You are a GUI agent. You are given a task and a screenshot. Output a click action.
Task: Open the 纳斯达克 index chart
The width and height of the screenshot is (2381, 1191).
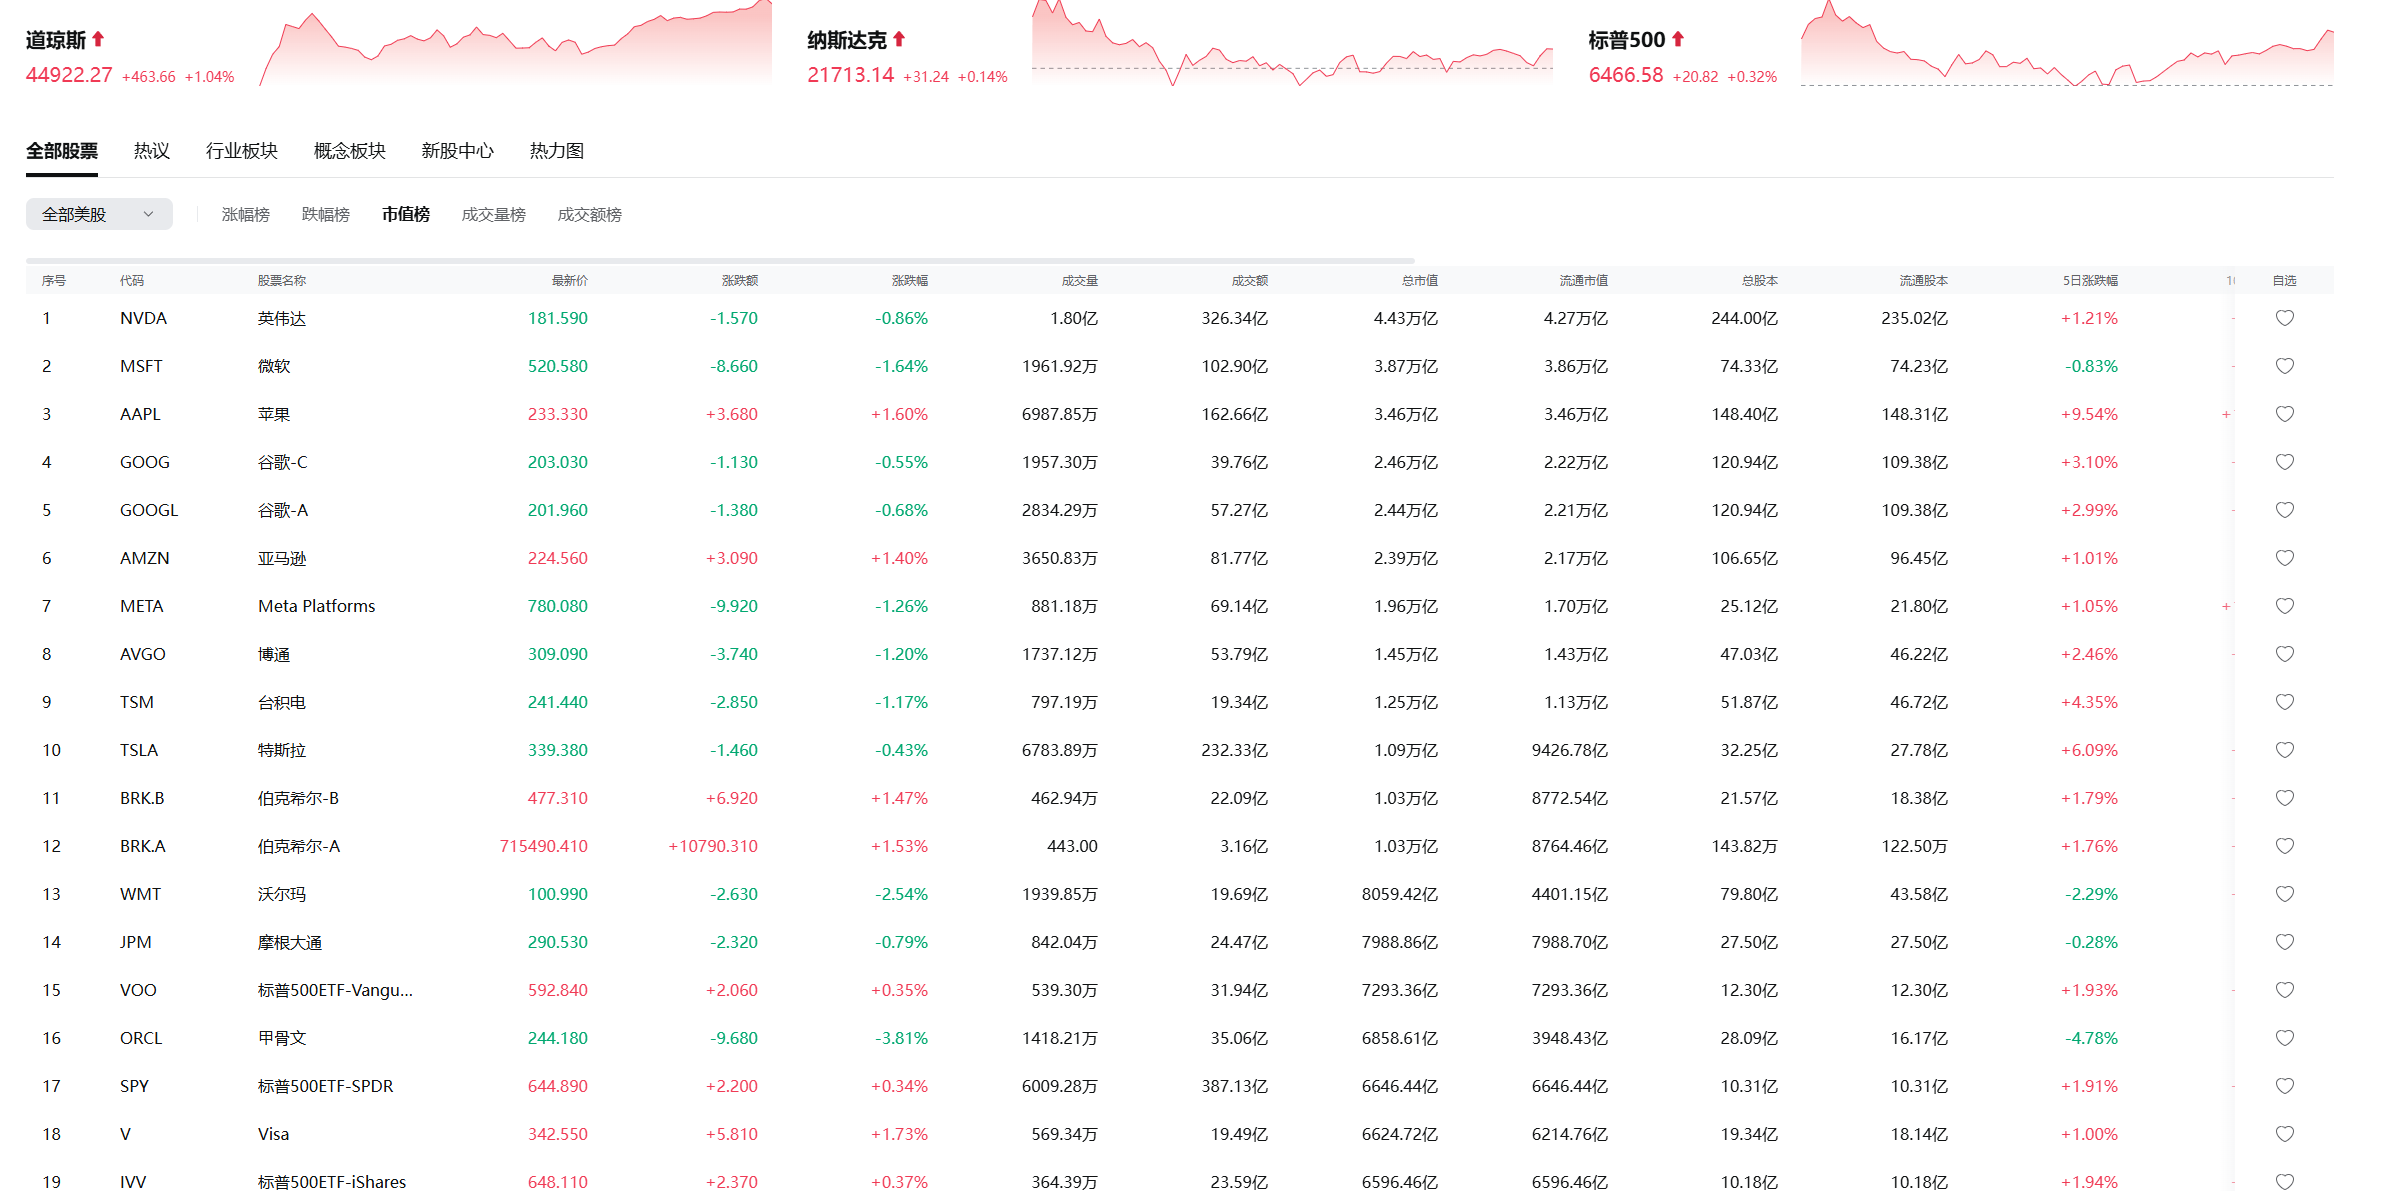pyautogui.click(x=1292, y=45)
